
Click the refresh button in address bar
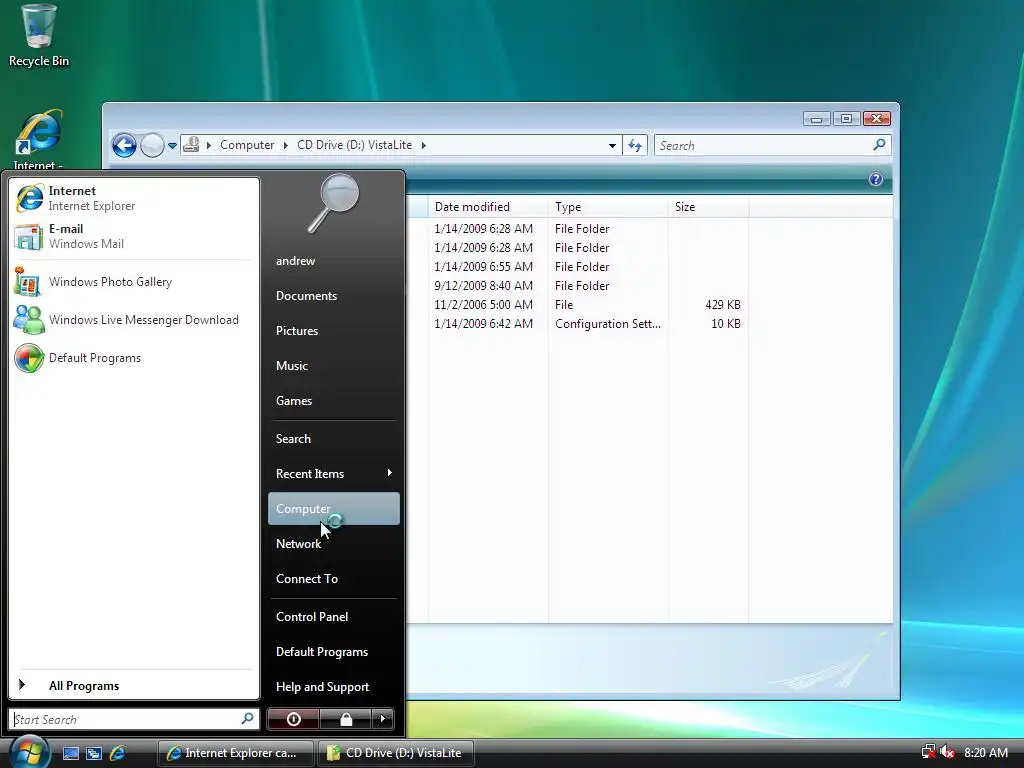pos(635,145)
